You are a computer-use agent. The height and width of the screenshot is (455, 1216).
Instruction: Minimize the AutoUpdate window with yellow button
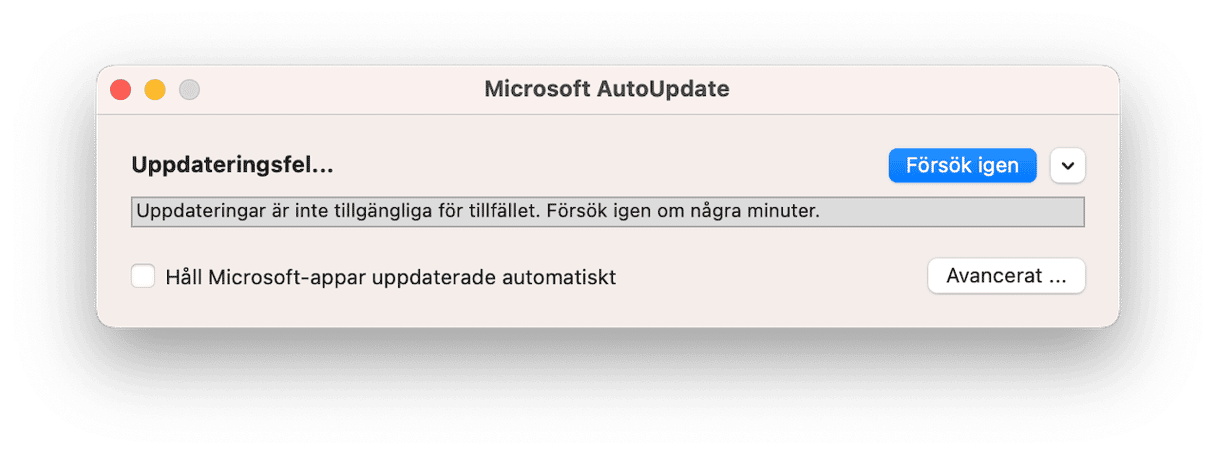(x=155, y=89)
